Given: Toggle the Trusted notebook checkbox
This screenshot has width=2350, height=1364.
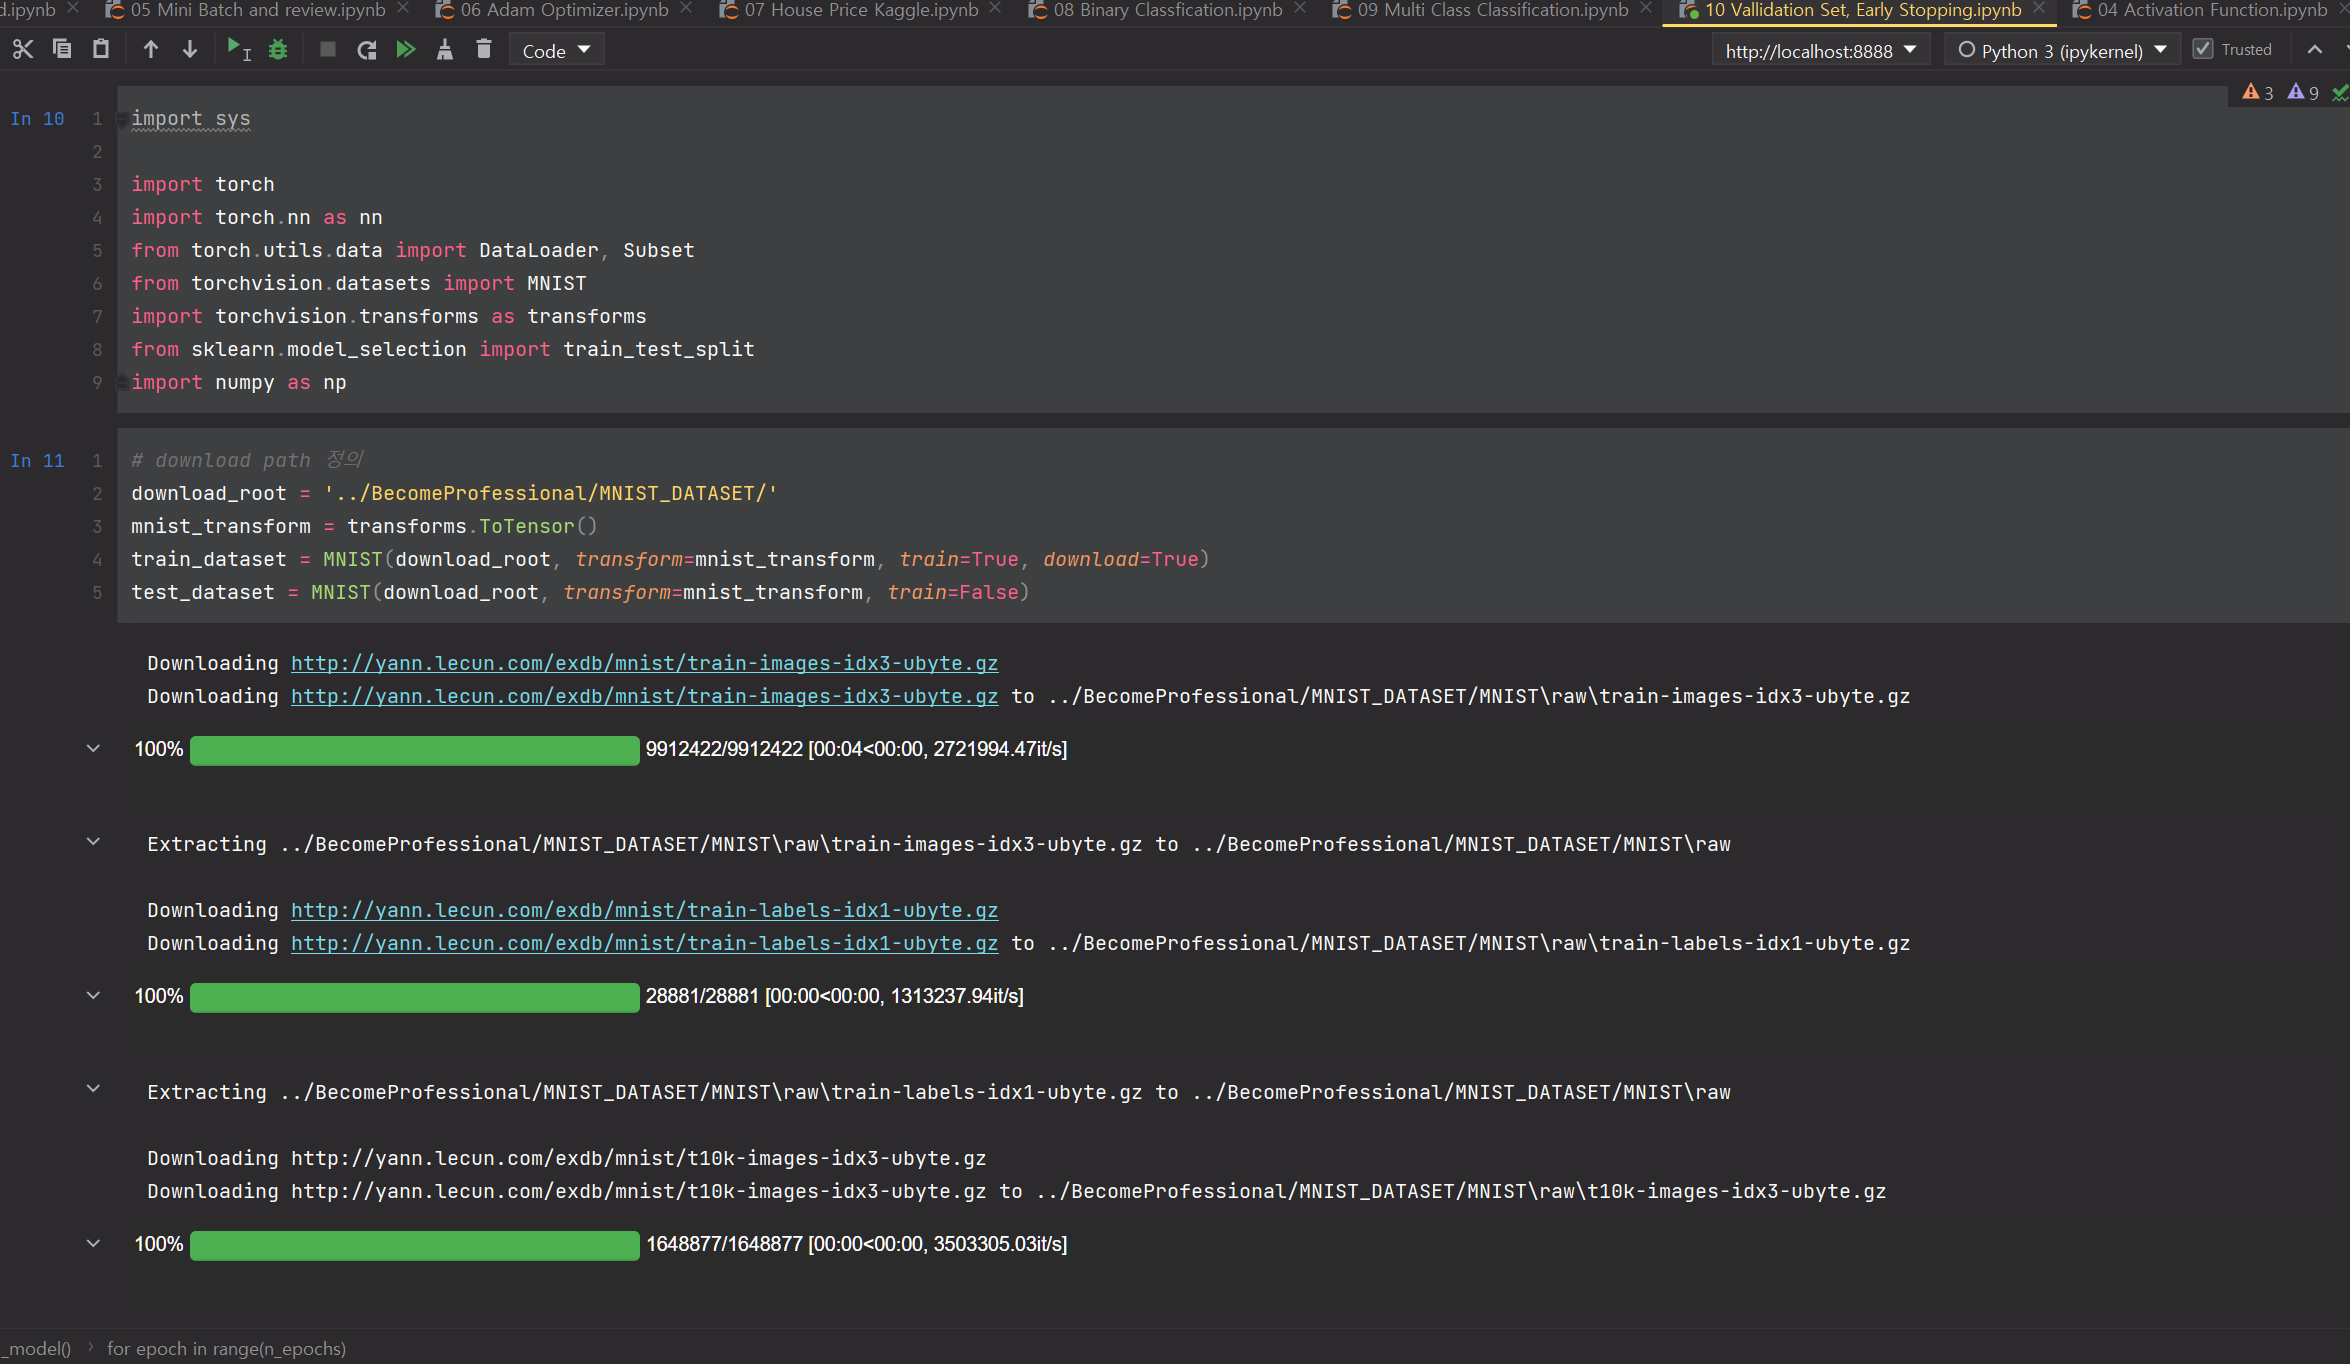Looking at the screenshot, I should (x=2203, y=49).
